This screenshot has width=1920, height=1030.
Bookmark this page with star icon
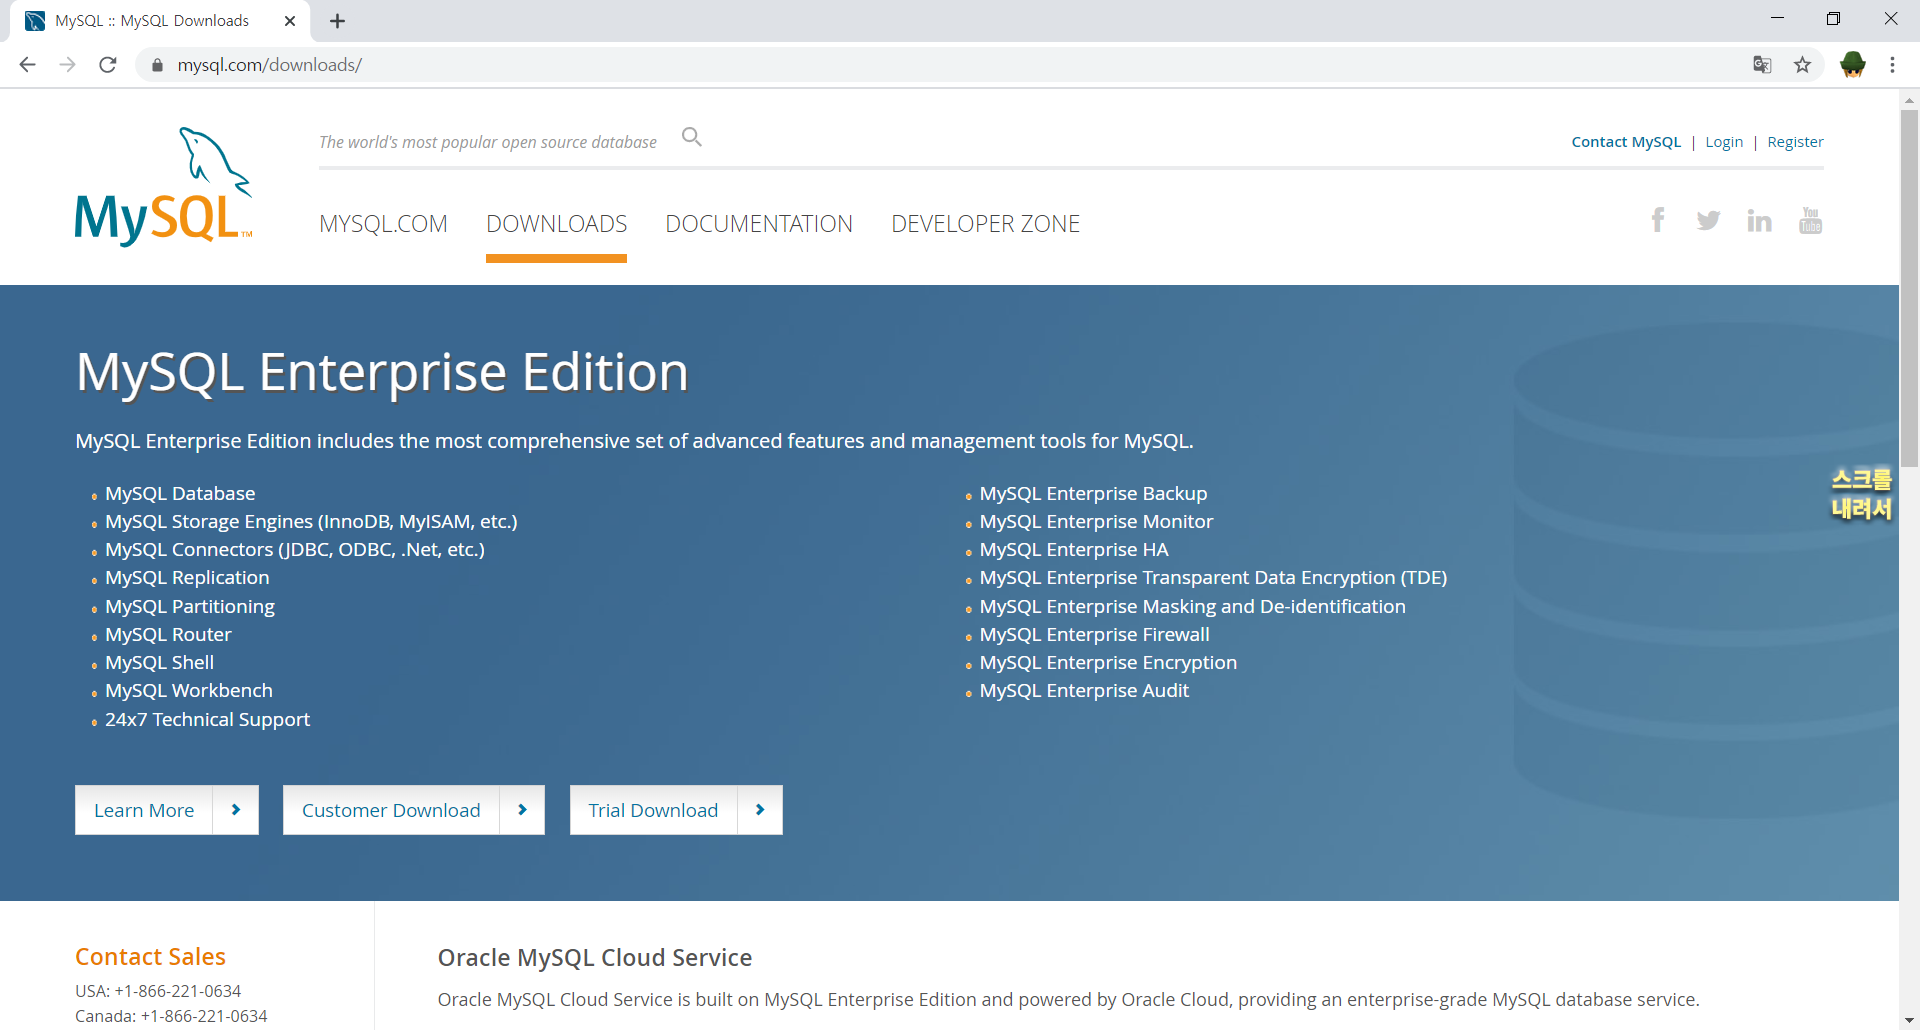click(x=1802, y=65)
